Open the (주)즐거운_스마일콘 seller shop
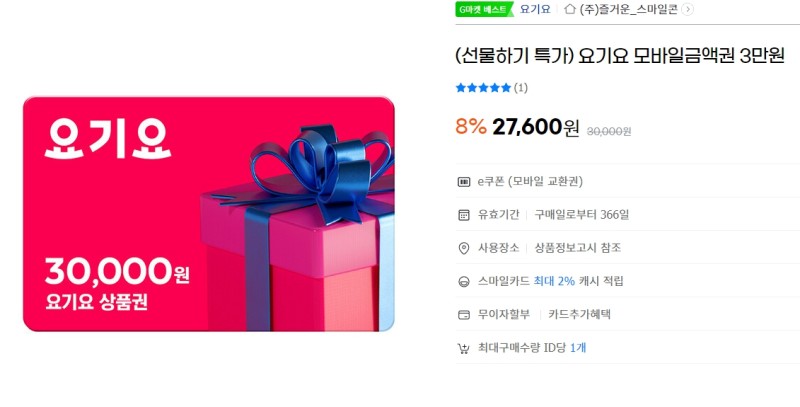This screenshot has width=800, height=407. pyautogui.click(x=629, y=9)
